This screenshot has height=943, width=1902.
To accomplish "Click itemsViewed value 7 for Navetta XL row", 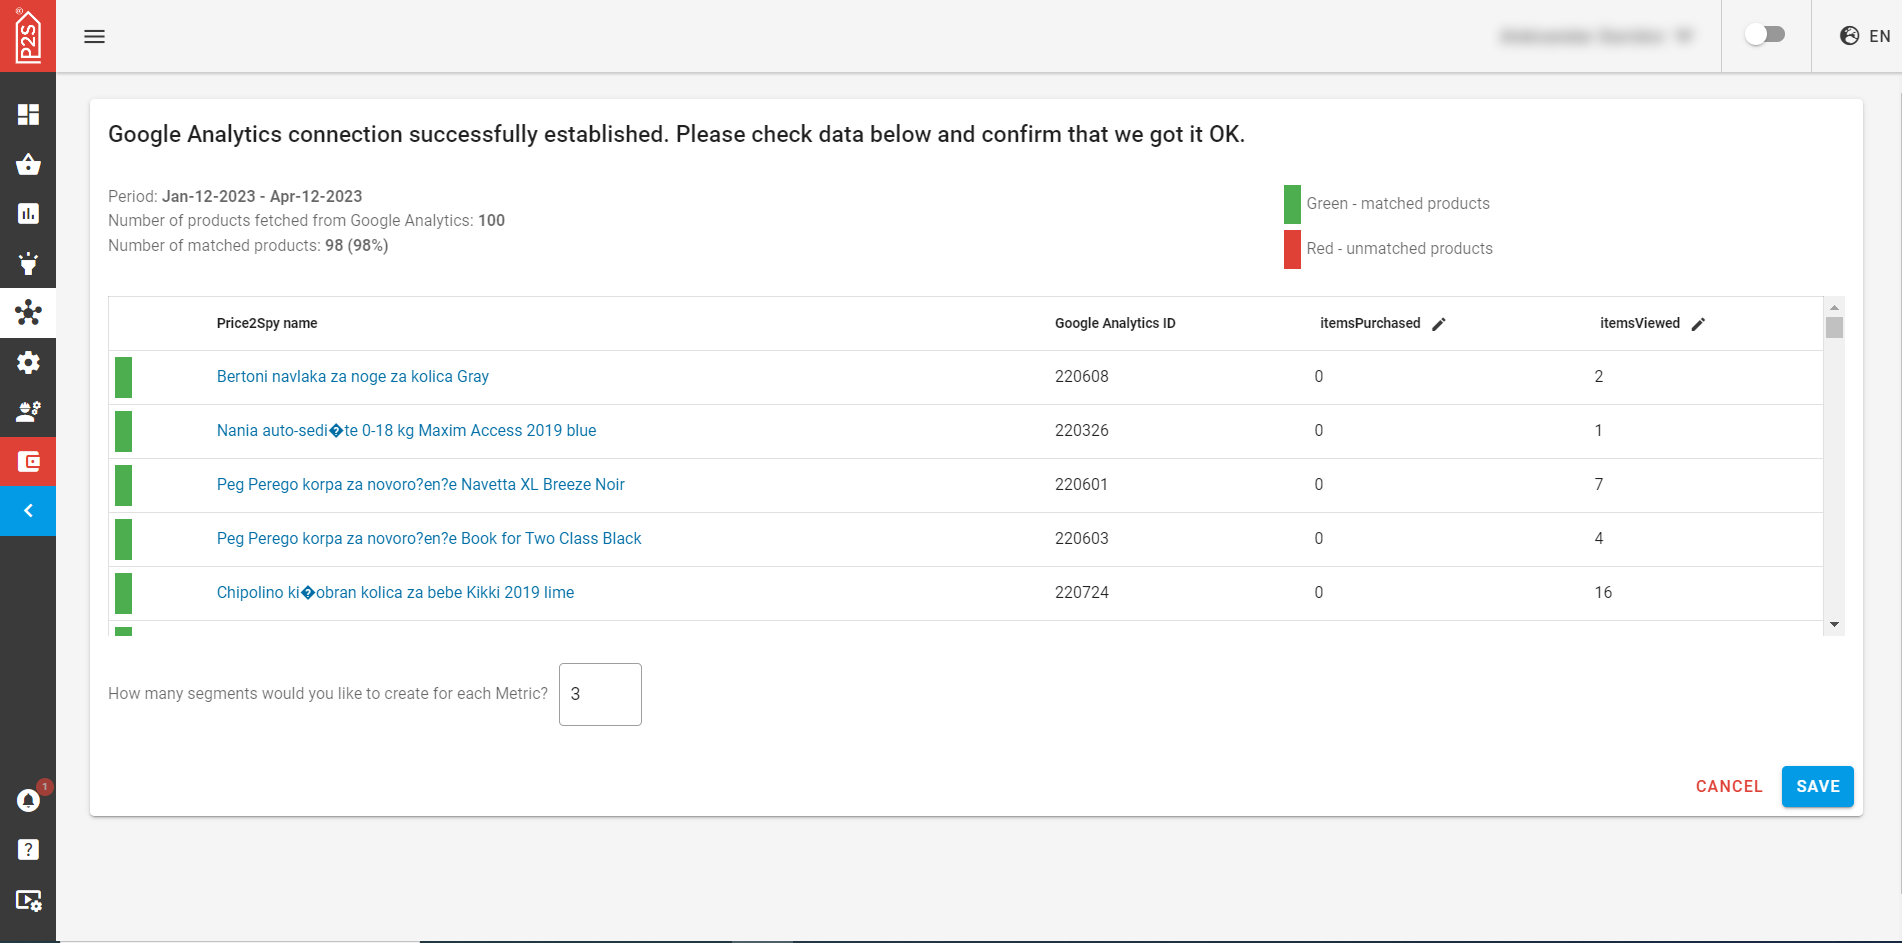I will pyautogui.click(x=1599, y=485).
